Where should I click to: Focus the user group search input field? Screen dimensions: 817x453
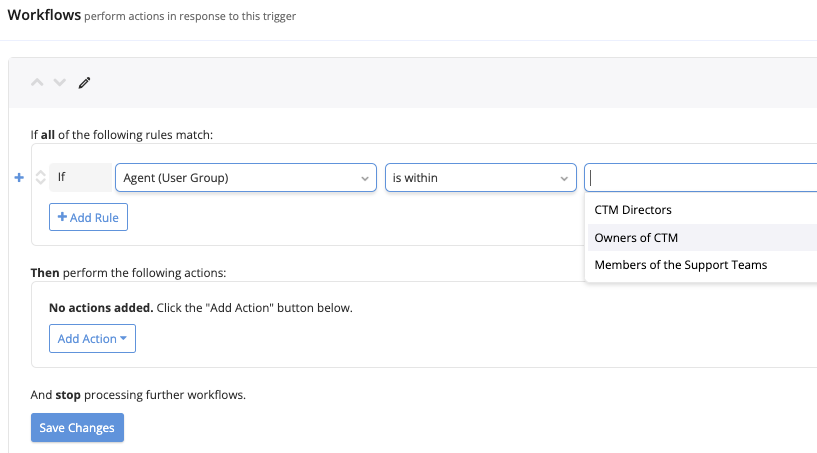click(700, 178)
